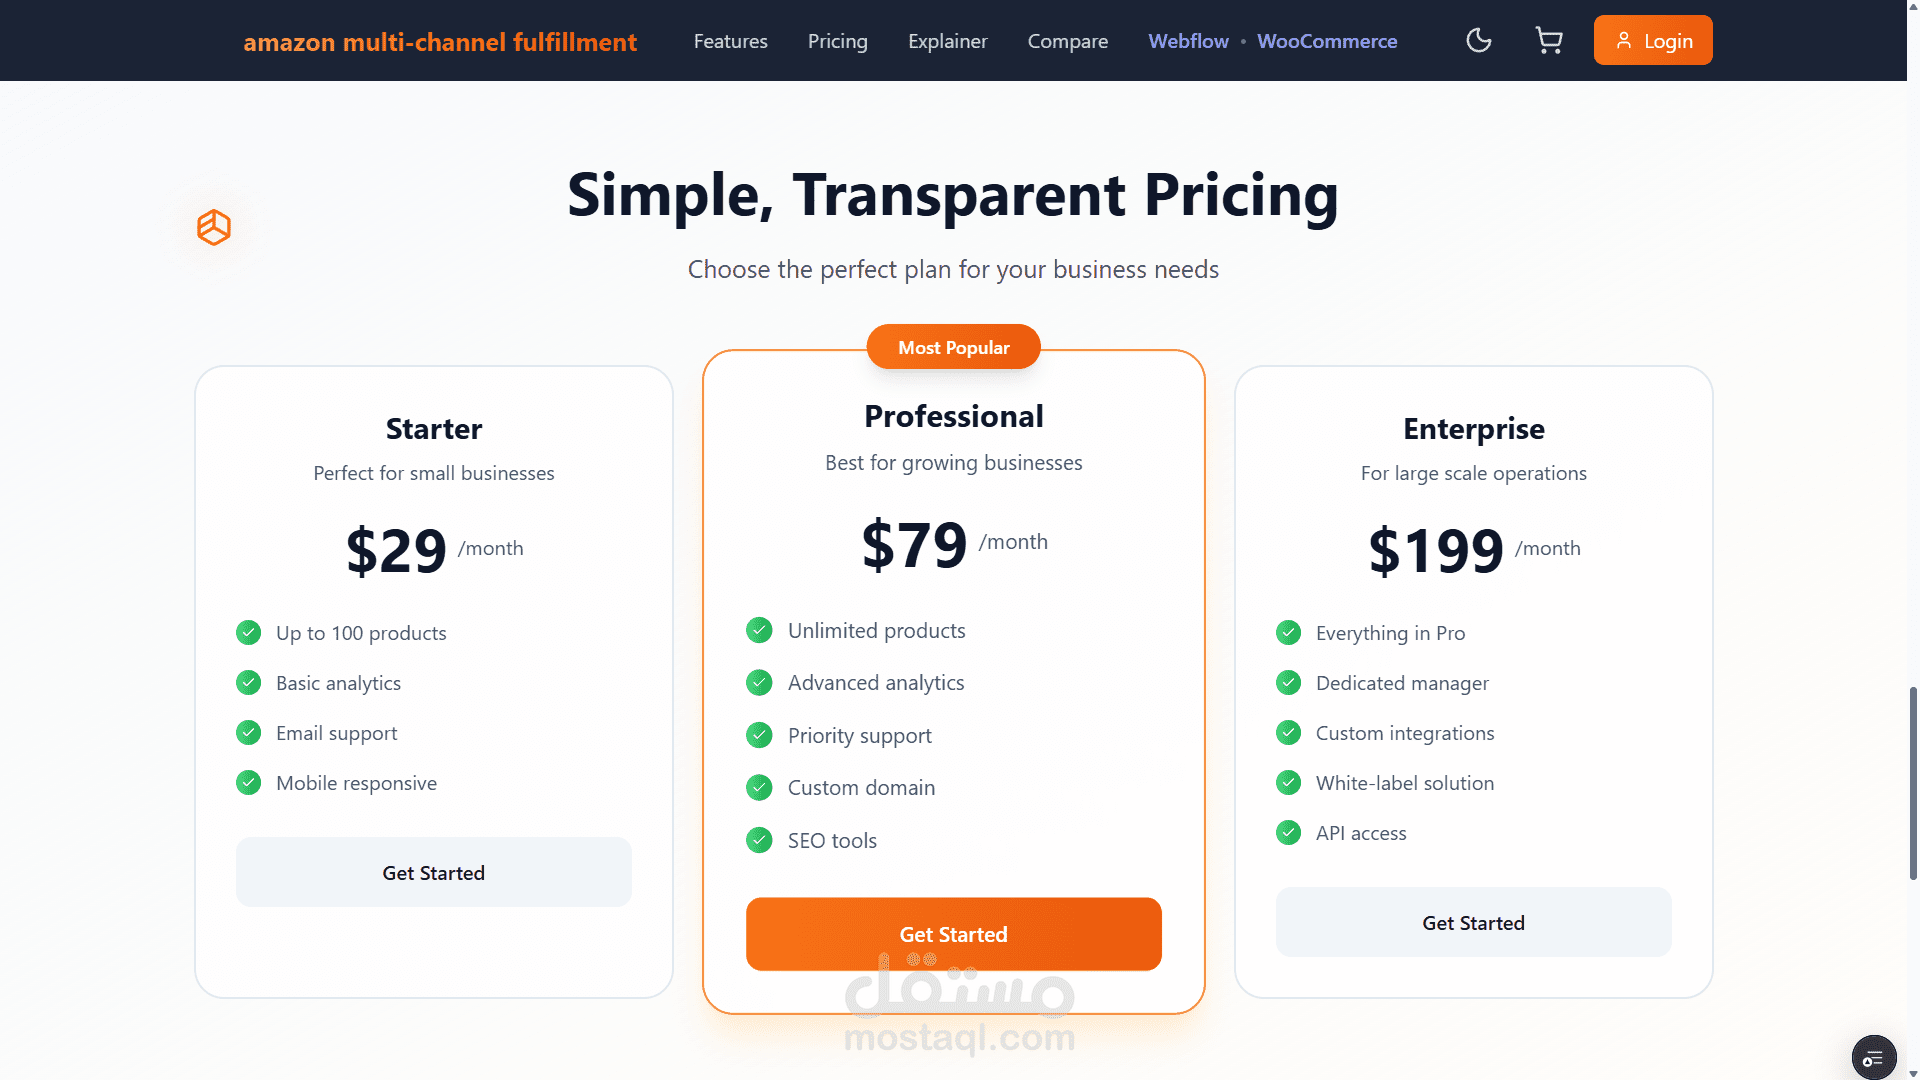1920x1080 pixels.
Task: Click the floating menu icon at bottom right
Action: pos(1873,1058)
